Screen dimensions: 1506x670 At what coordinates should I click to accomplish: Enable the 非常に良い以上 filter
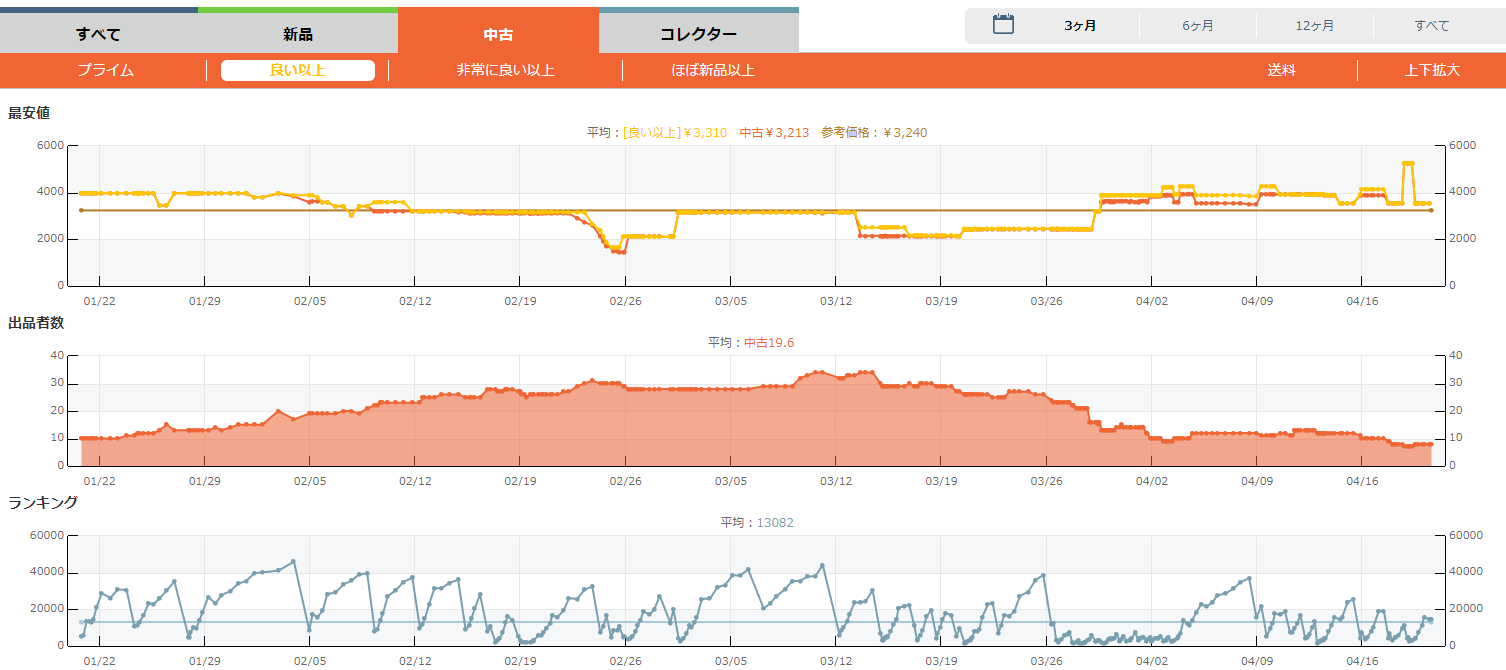505,70
